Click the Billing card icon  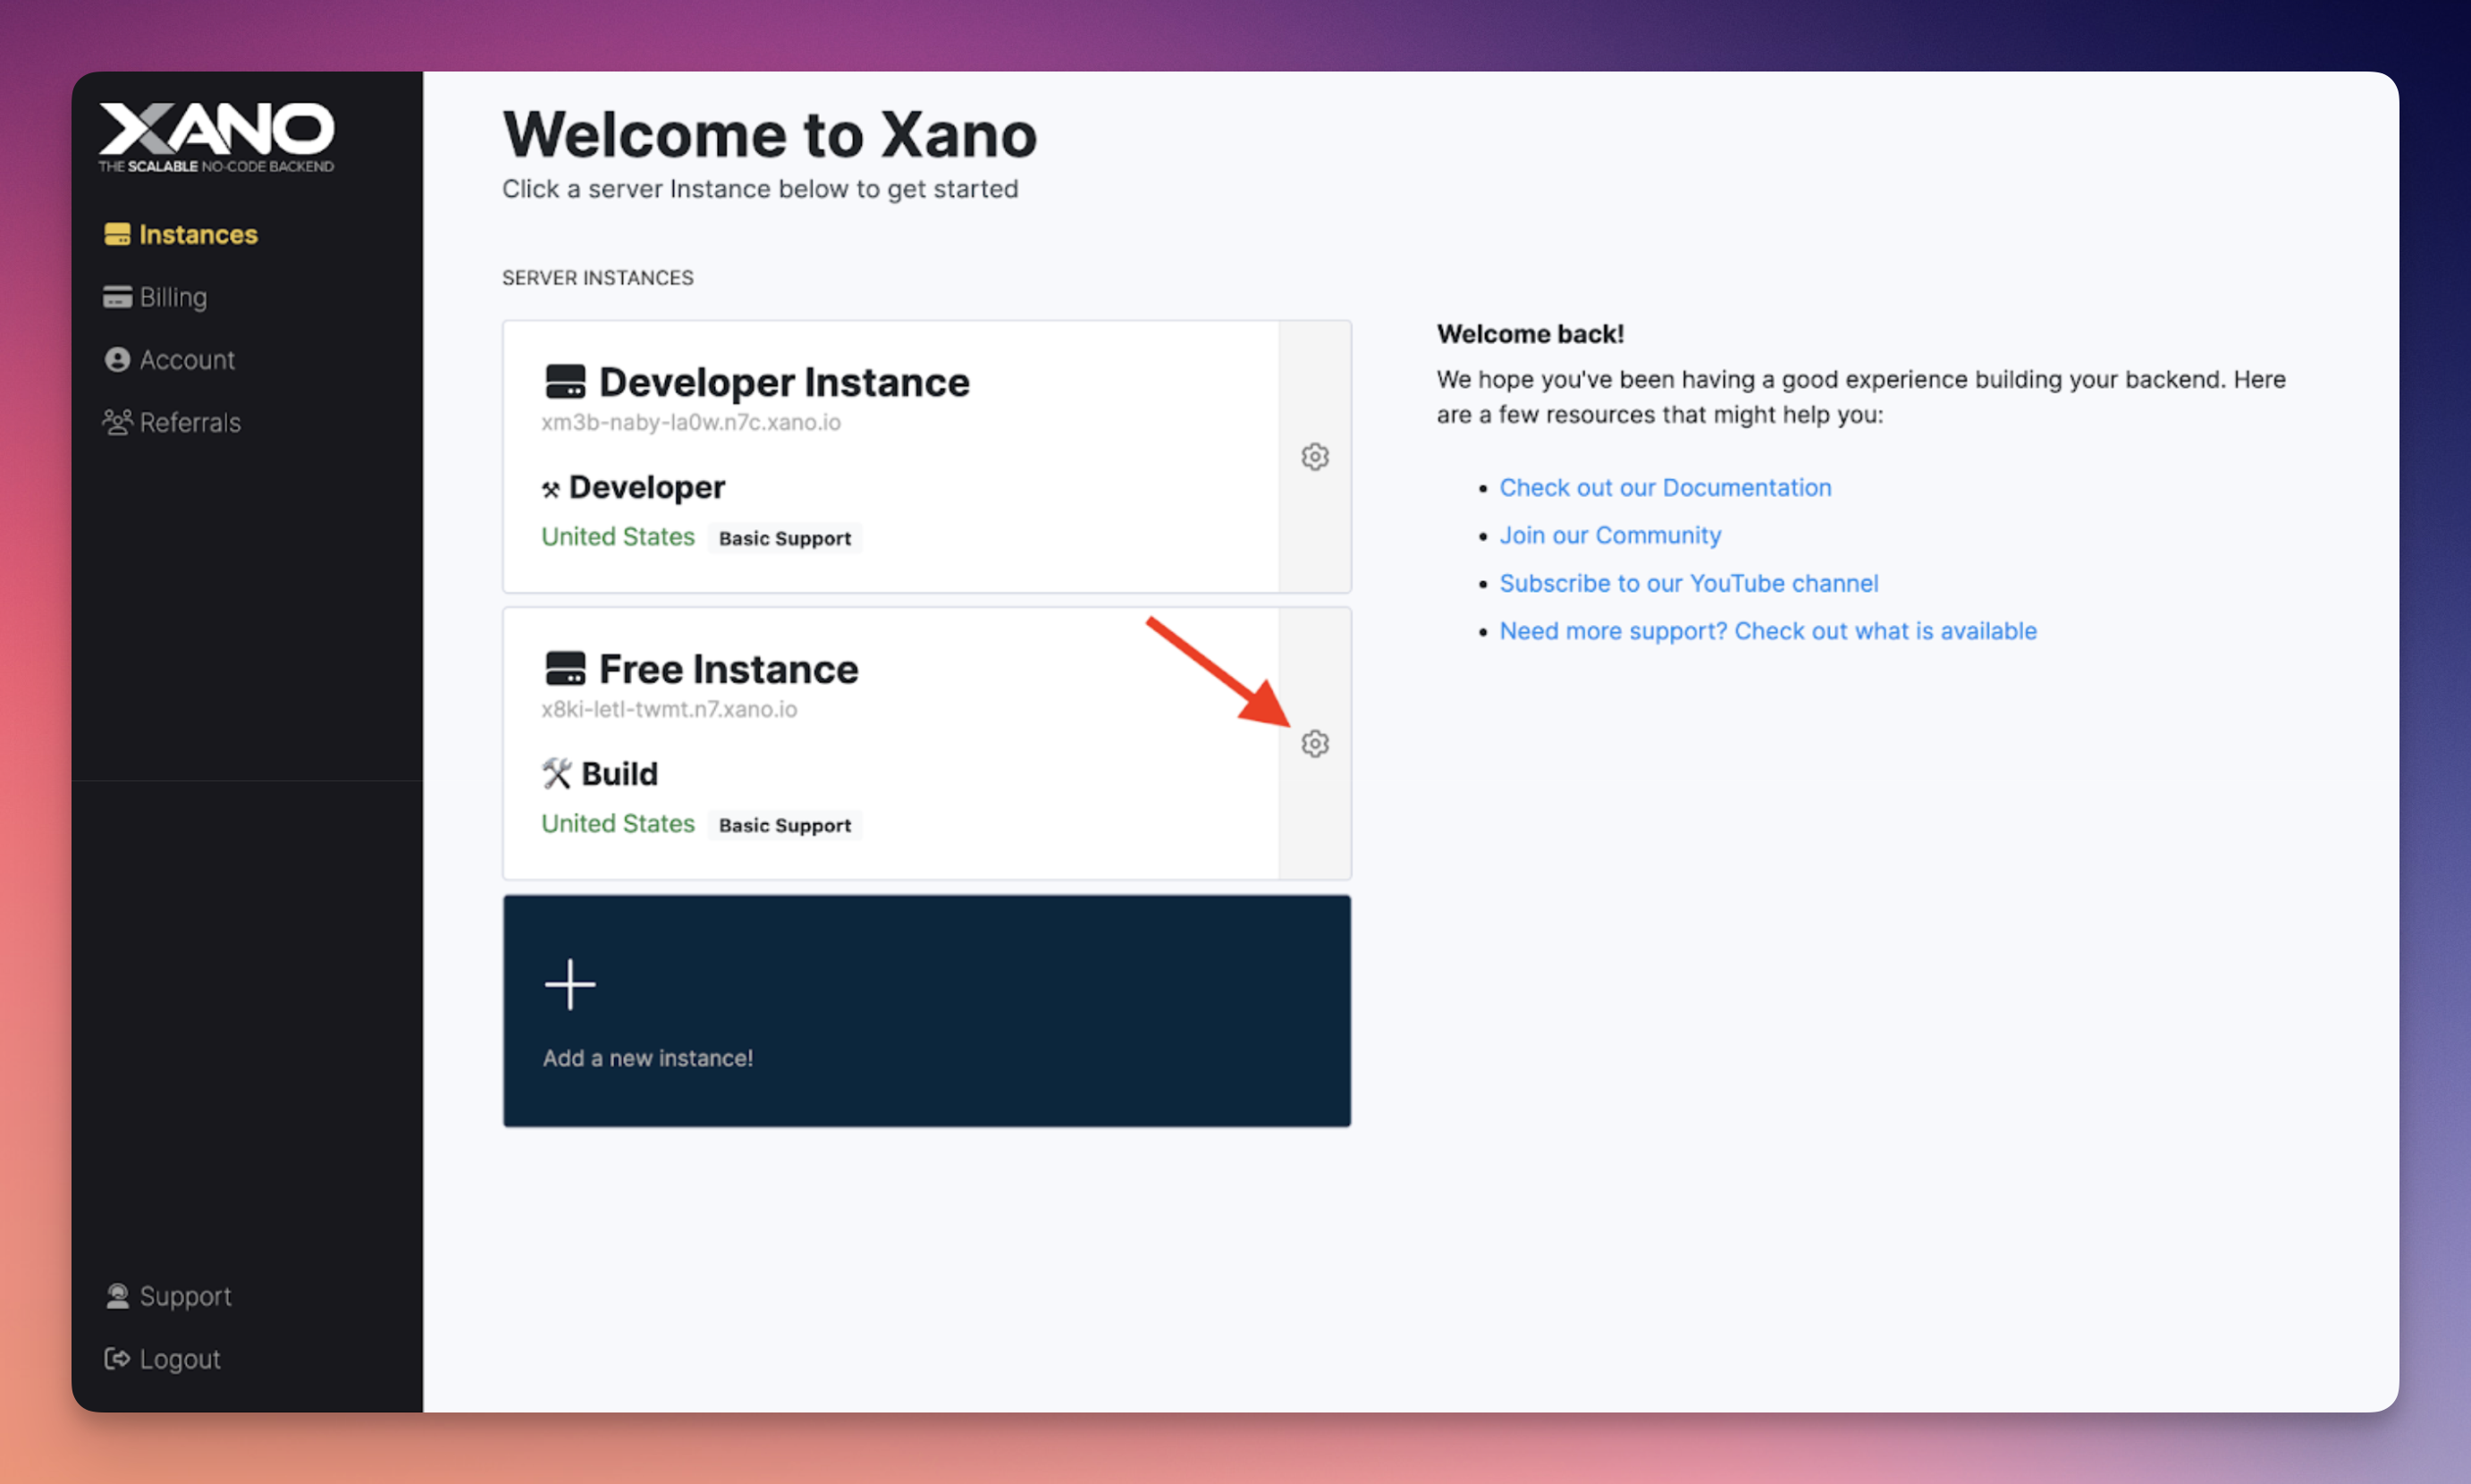click(x=117, y=297)
